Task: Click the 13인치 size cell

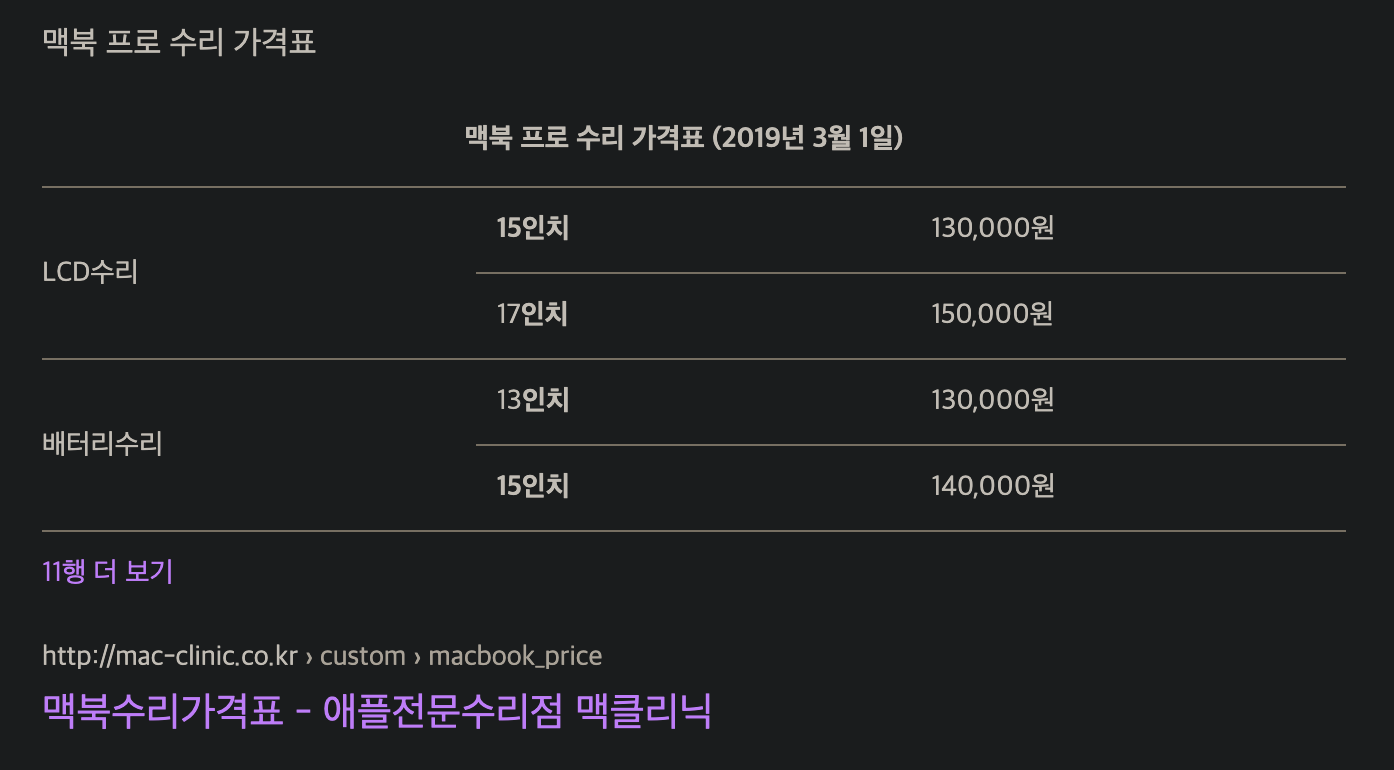Action: [x=532, y=401]
